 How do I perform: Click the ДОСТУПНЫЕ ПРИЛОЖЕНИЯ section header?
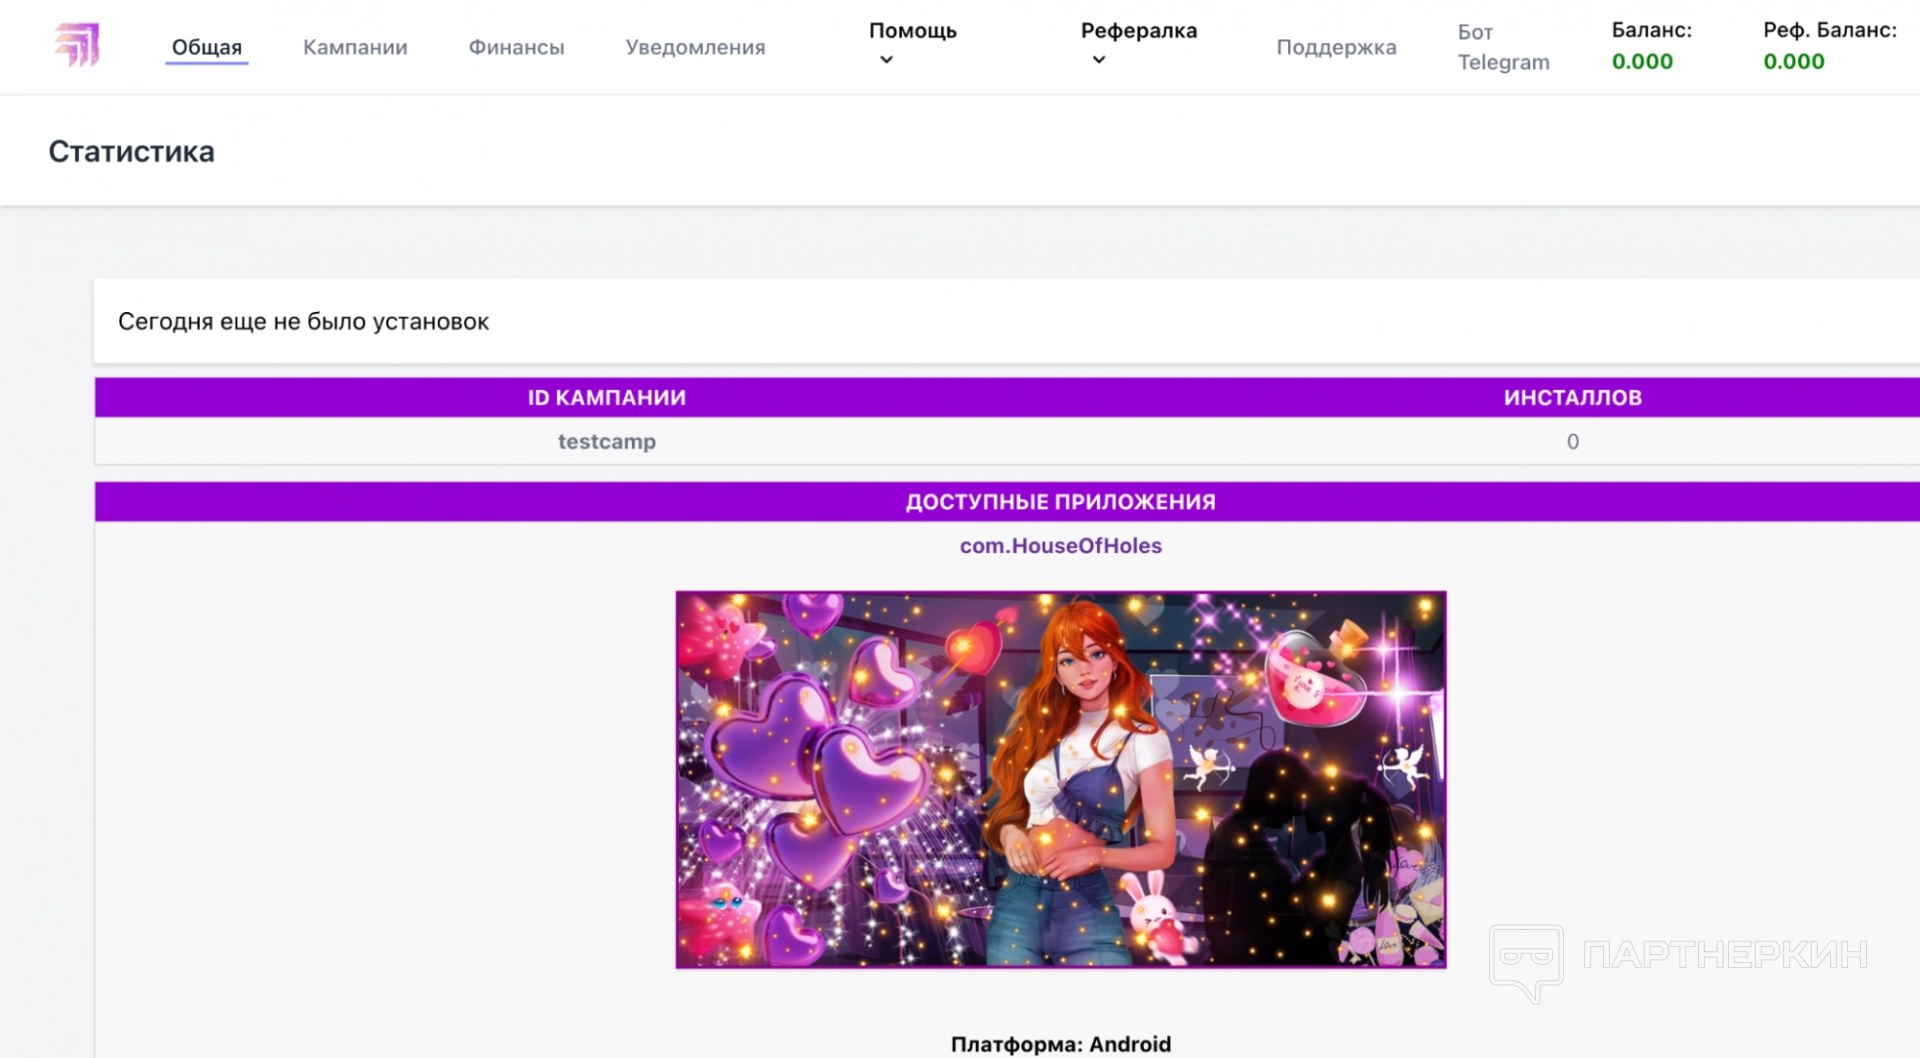coord(1061,502)
